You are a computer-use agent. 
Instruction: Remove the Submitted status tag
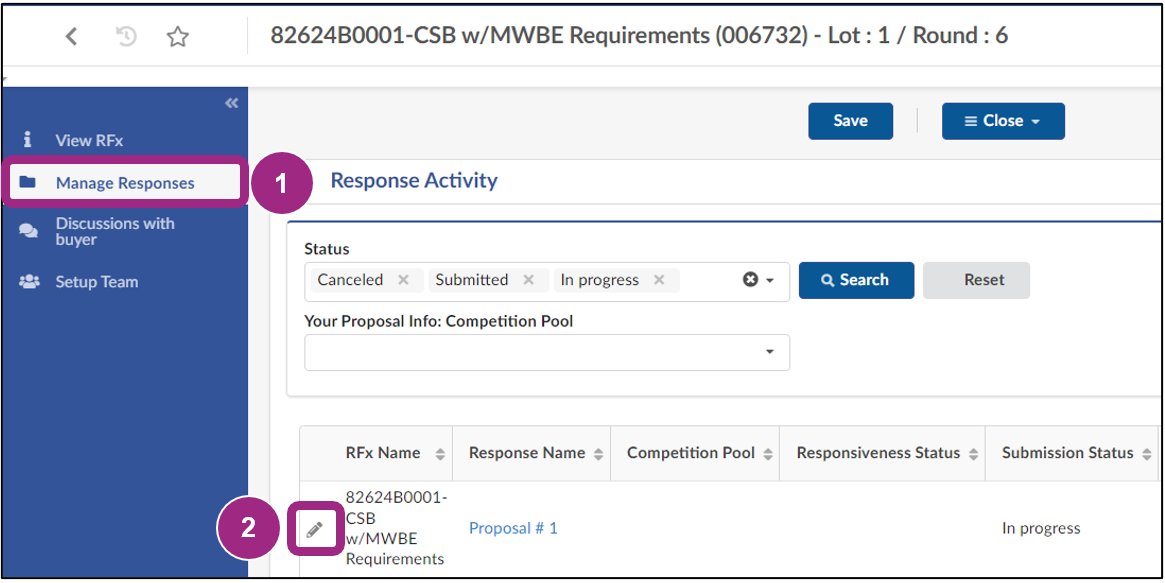[x=528, y=280]
